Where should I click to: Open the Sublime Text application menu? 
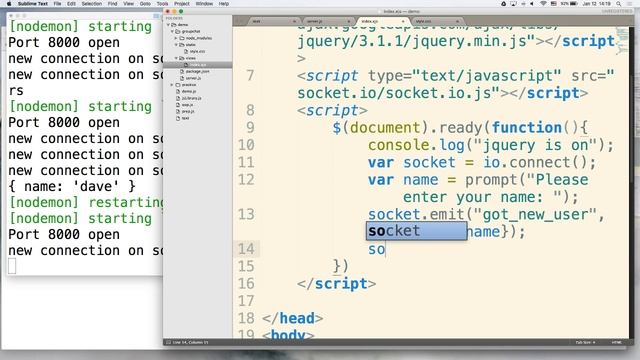click(33, 4)
